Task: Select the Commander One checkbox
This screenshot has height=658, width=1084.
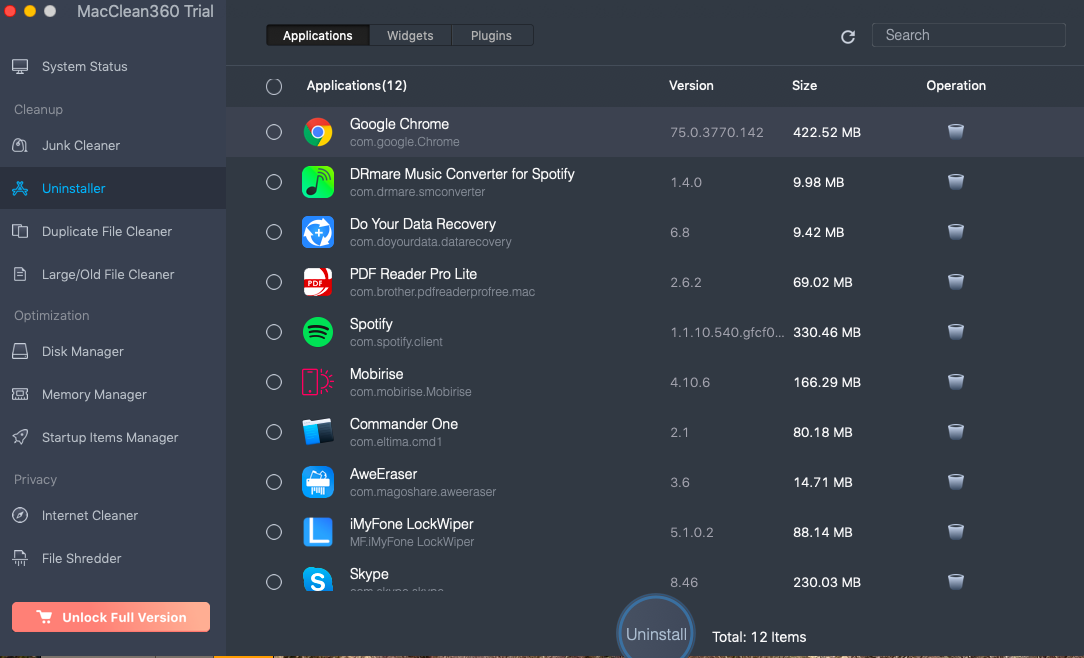Action: [274, 432]
